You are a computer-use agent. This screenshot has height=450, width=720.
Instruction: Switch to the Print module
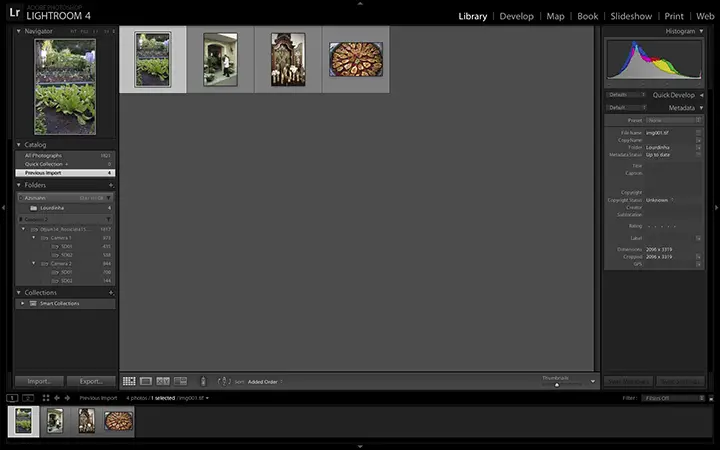coord(674,16)
